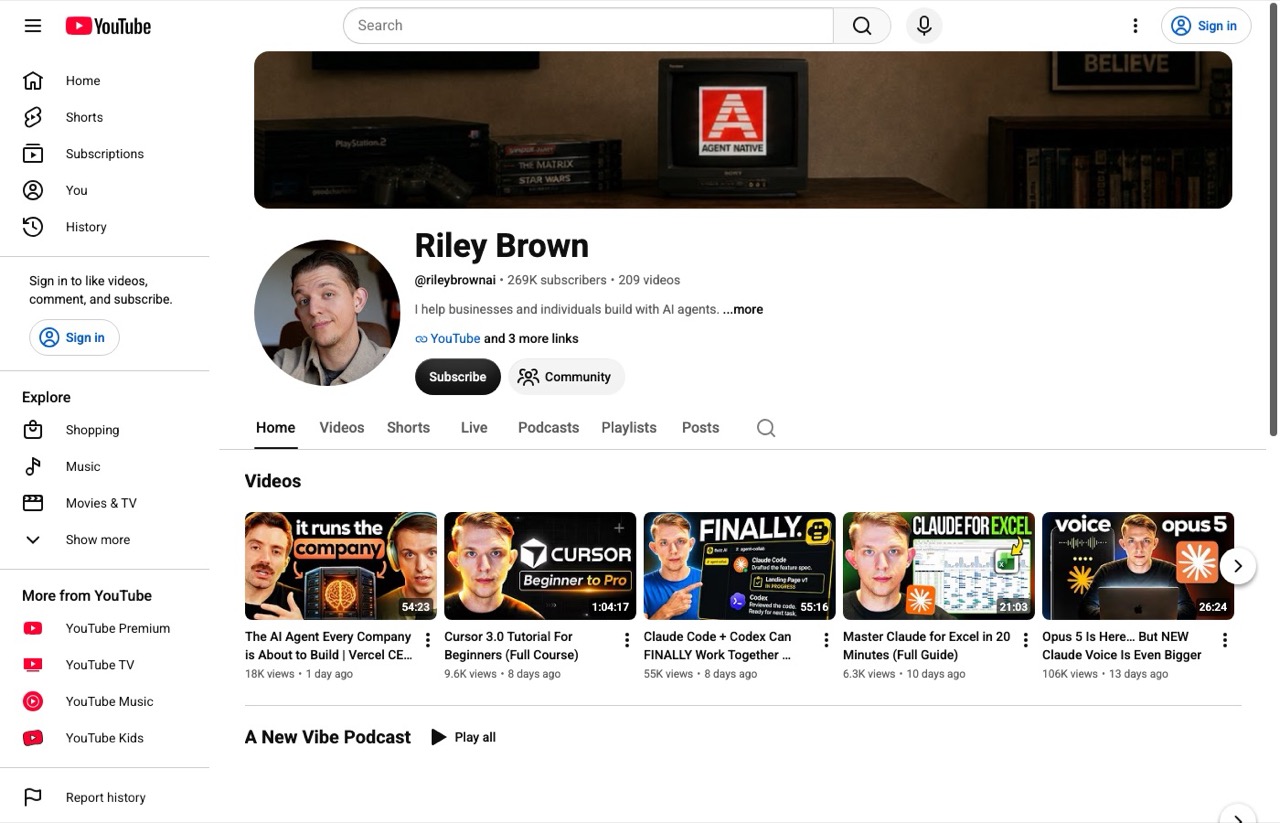Open options for 'The AI Agent Every Company' video

pyautogui.click(x=428, y=640)
